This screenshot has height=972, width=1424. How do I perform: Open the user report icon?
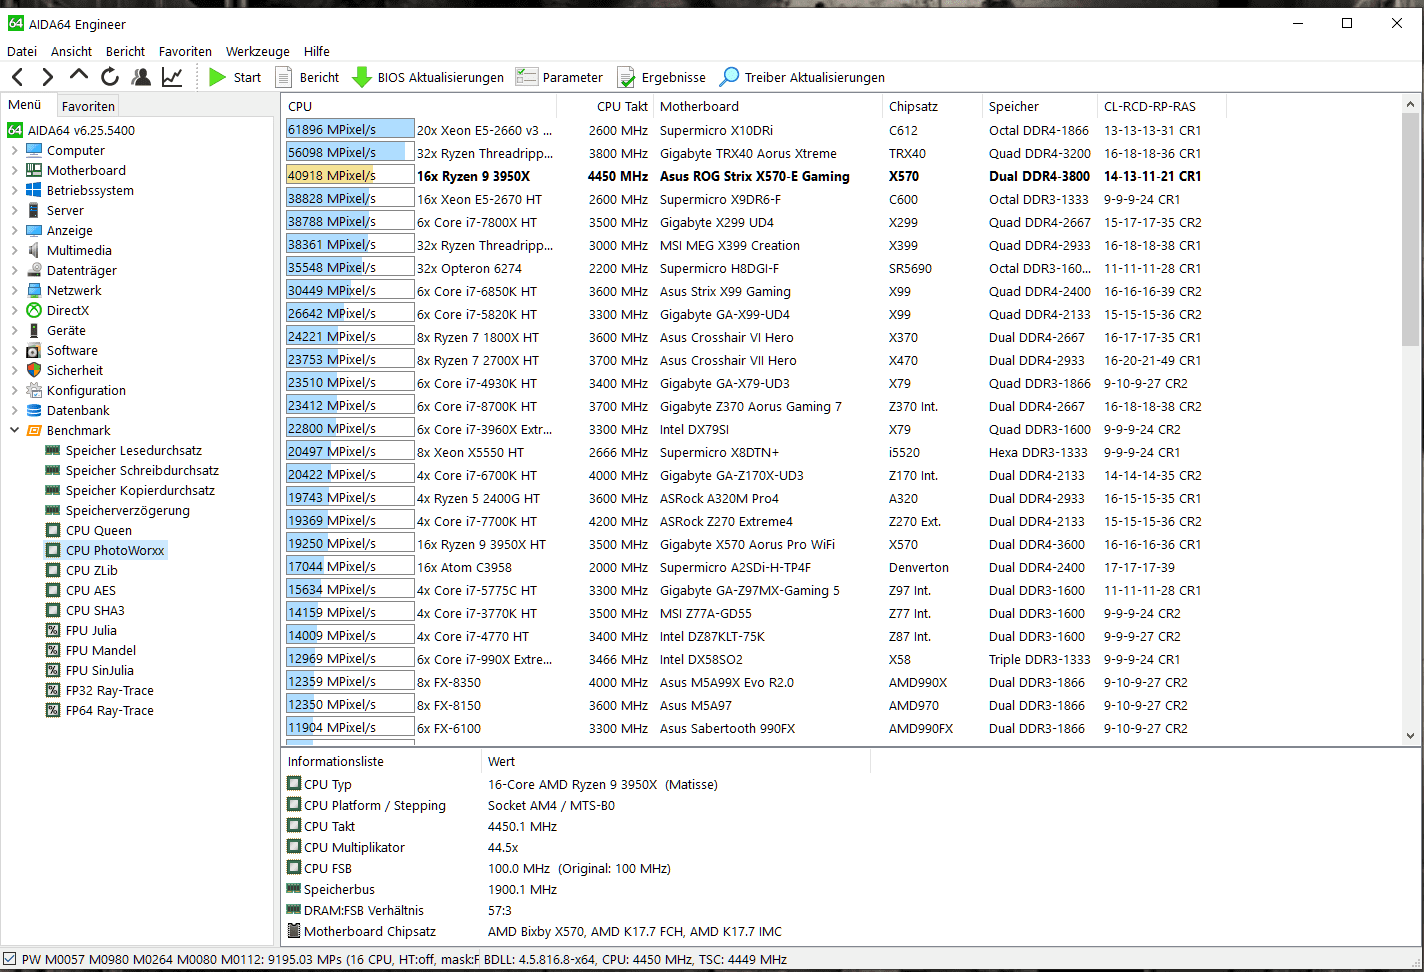141,77
